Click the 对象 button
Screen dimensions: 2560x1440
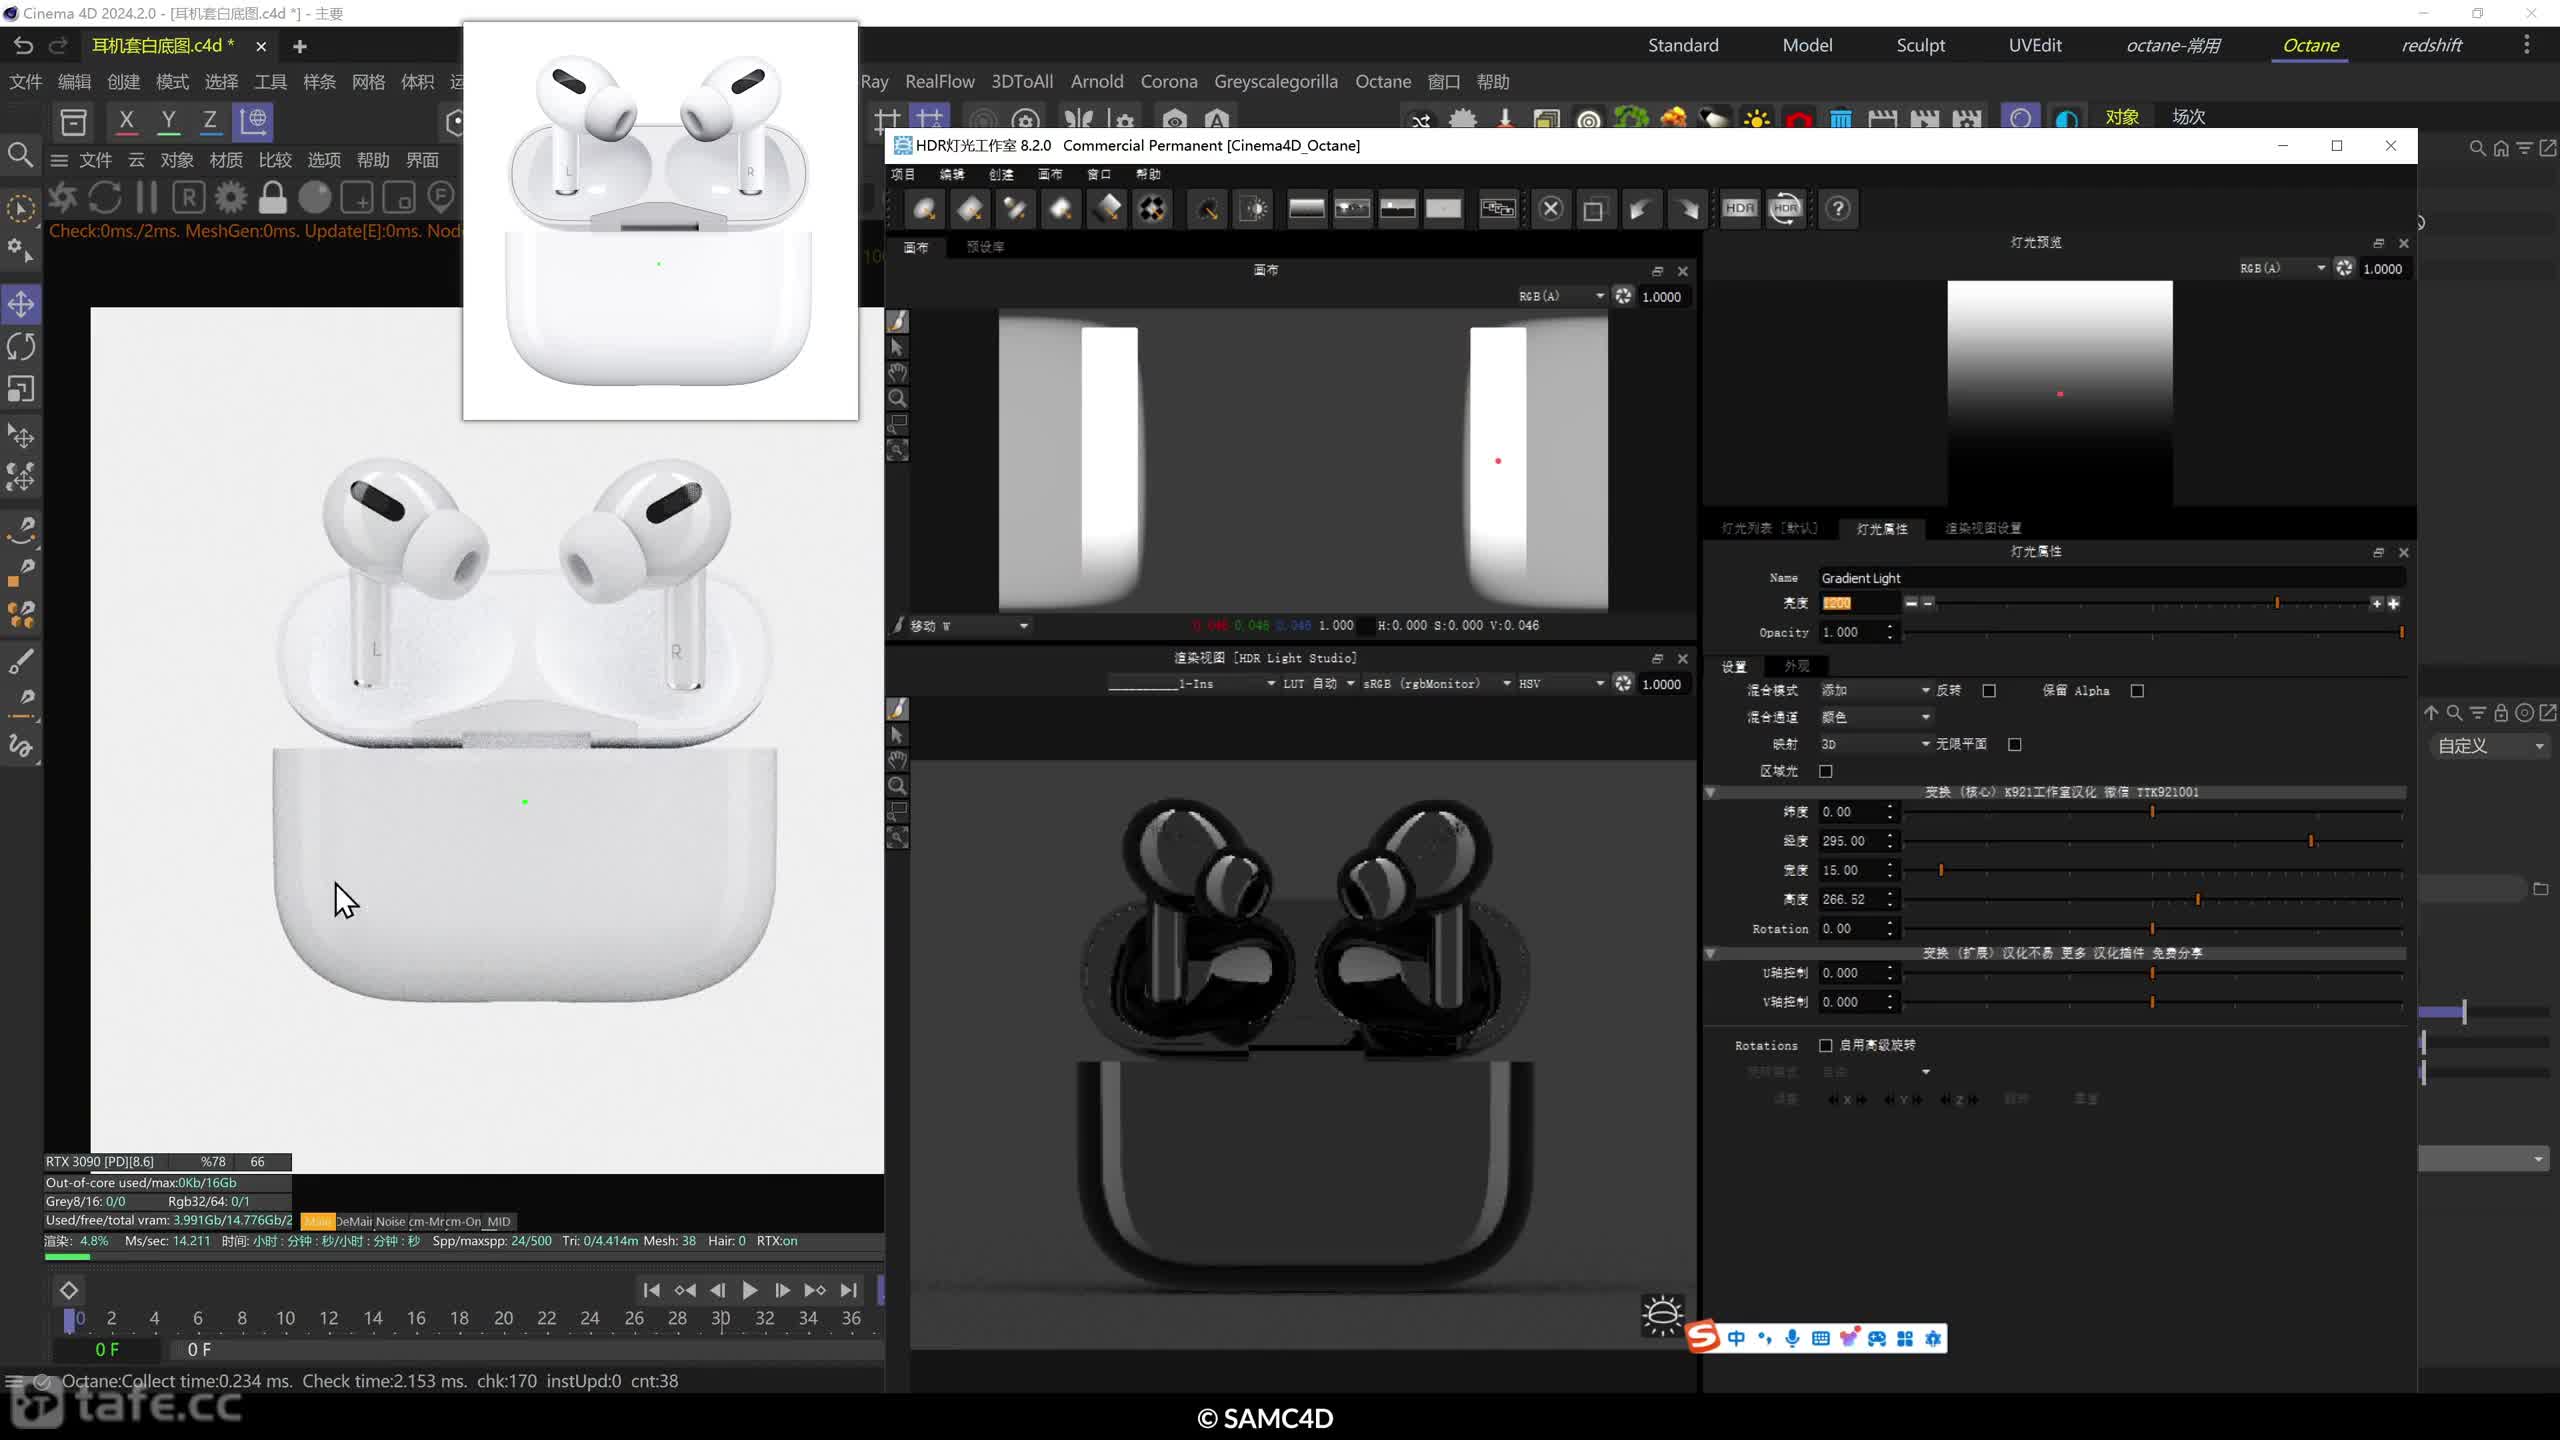tap(2122, 117)
